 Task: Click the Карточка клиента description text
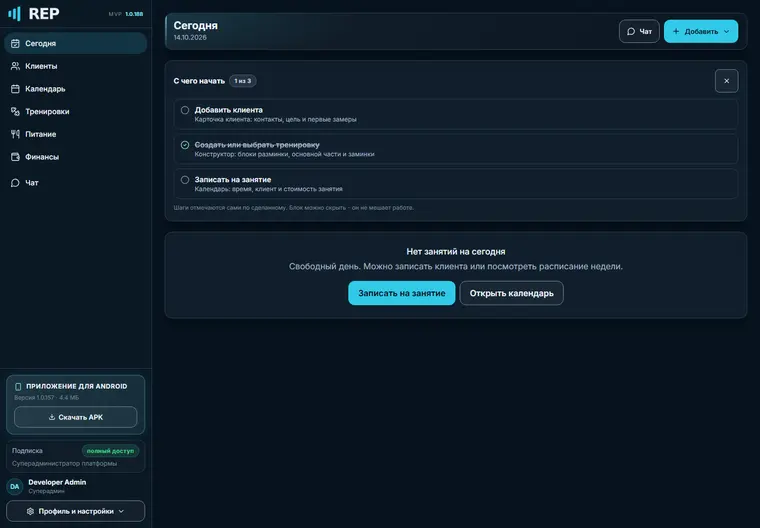click(275, 119)
